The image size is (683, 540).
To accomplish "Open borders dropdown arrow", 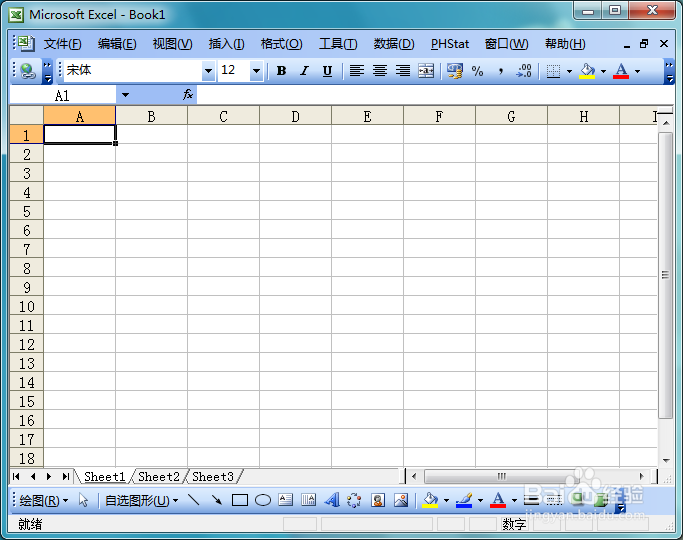I will coord(569,71).
